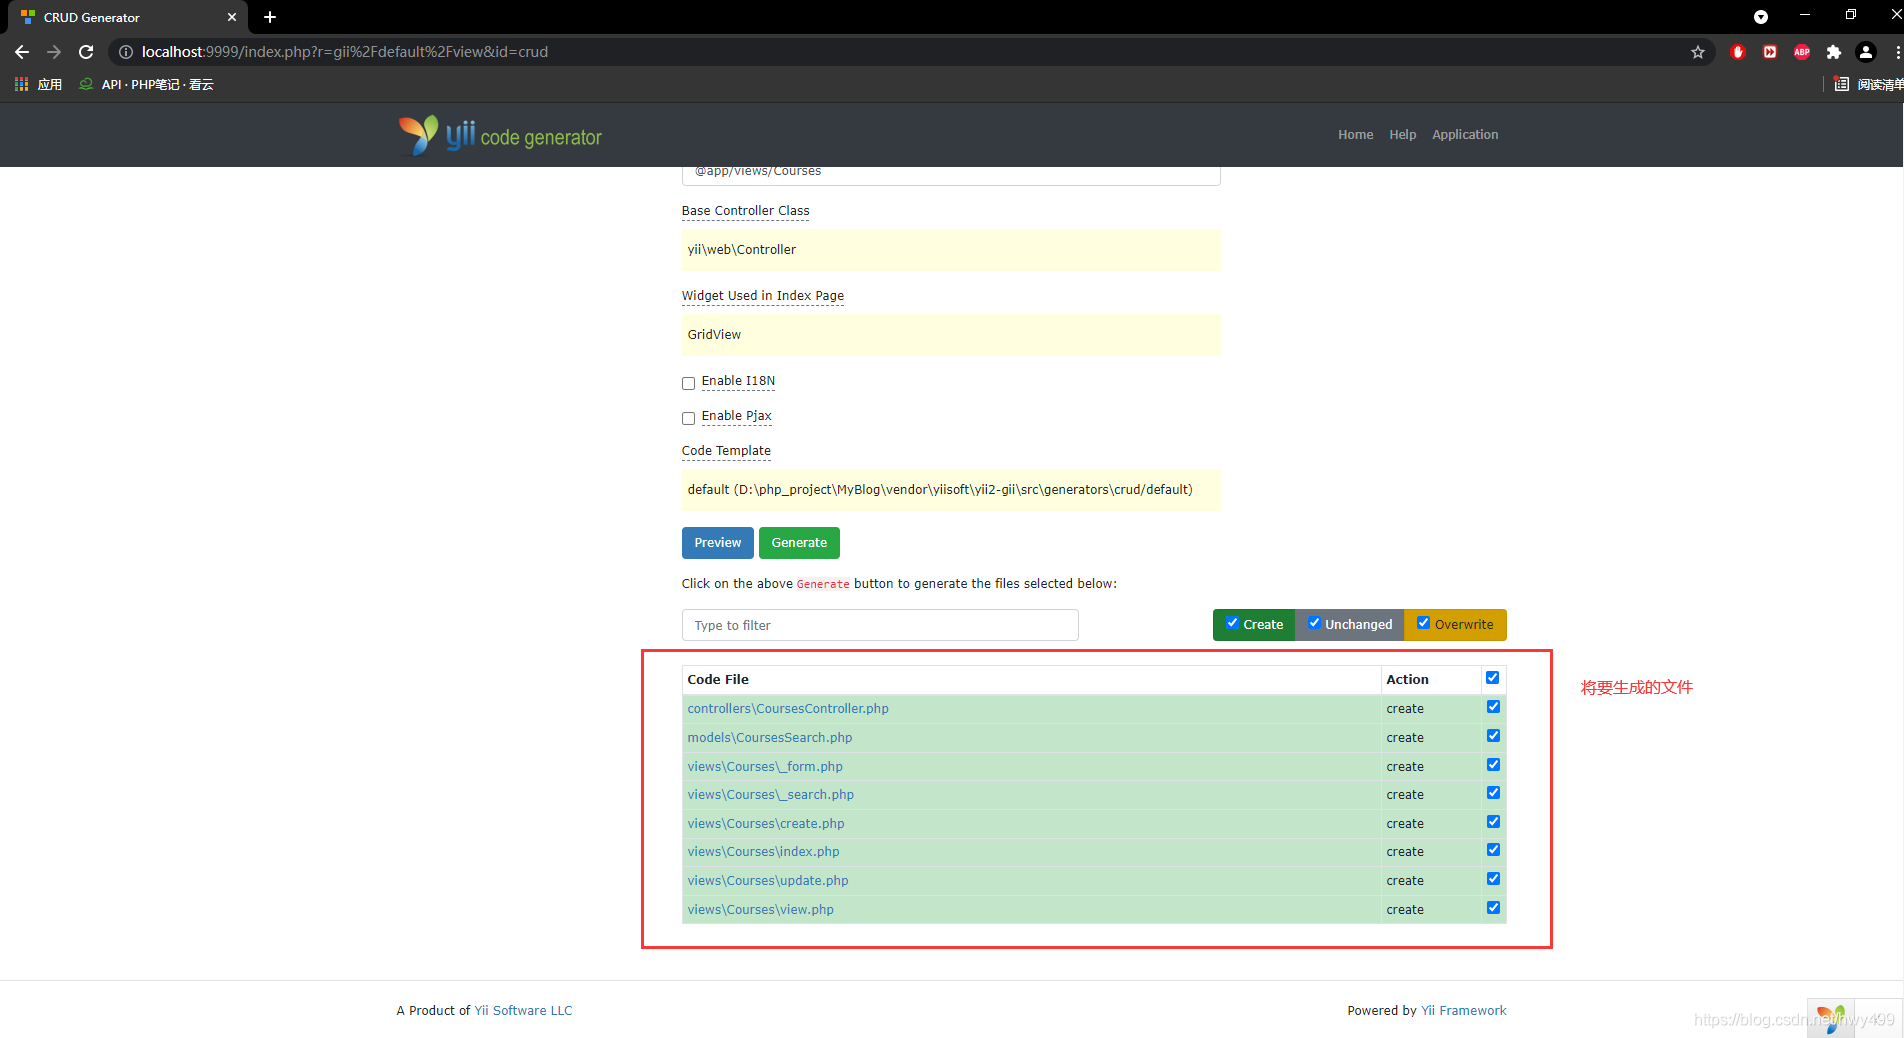Viewport: 1904px width, 1038px height.
Task: Toggle the Create filter checkbox
Action: pyautogui.click(x=1232, y=623)
